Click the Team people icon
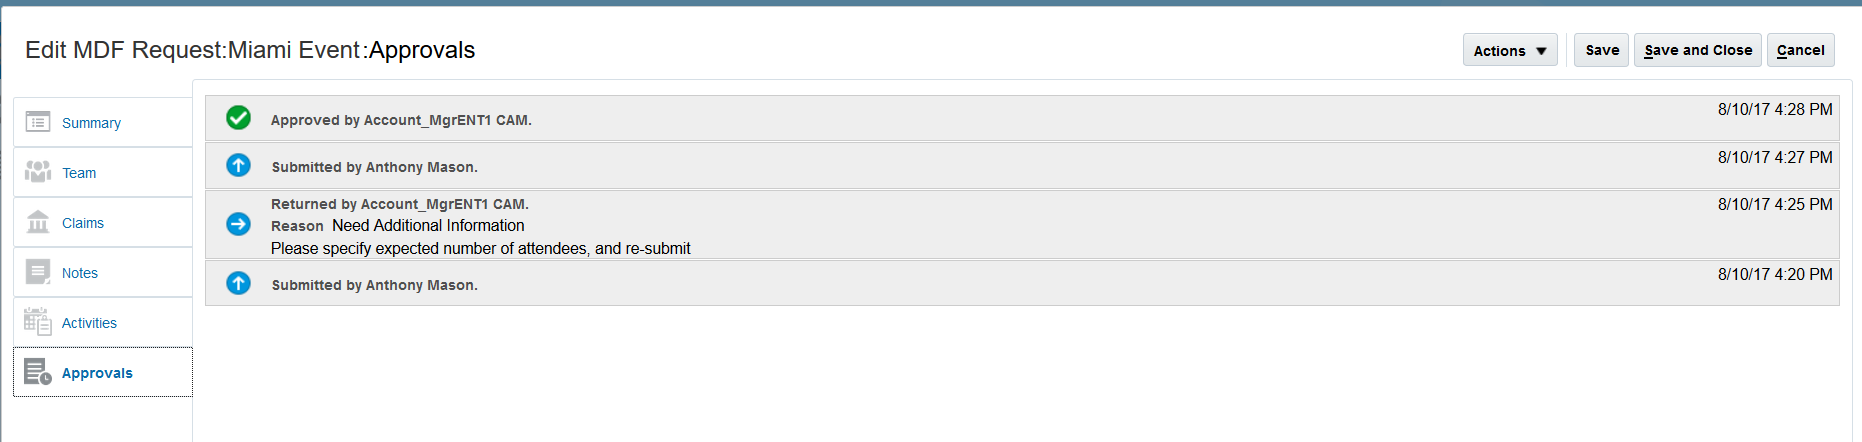This screenshot has width=1862, height=442. pyautogui.click(x=38, y=172)
